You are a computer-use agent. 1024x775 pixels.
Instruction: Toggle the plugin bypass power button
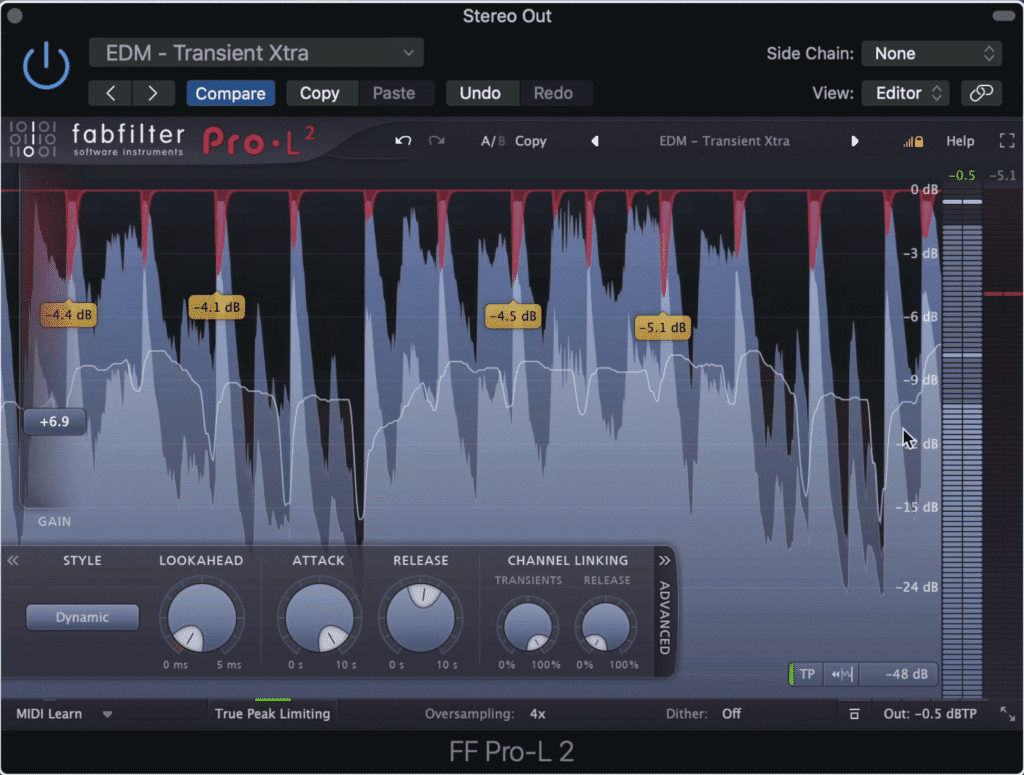point(46,65)
